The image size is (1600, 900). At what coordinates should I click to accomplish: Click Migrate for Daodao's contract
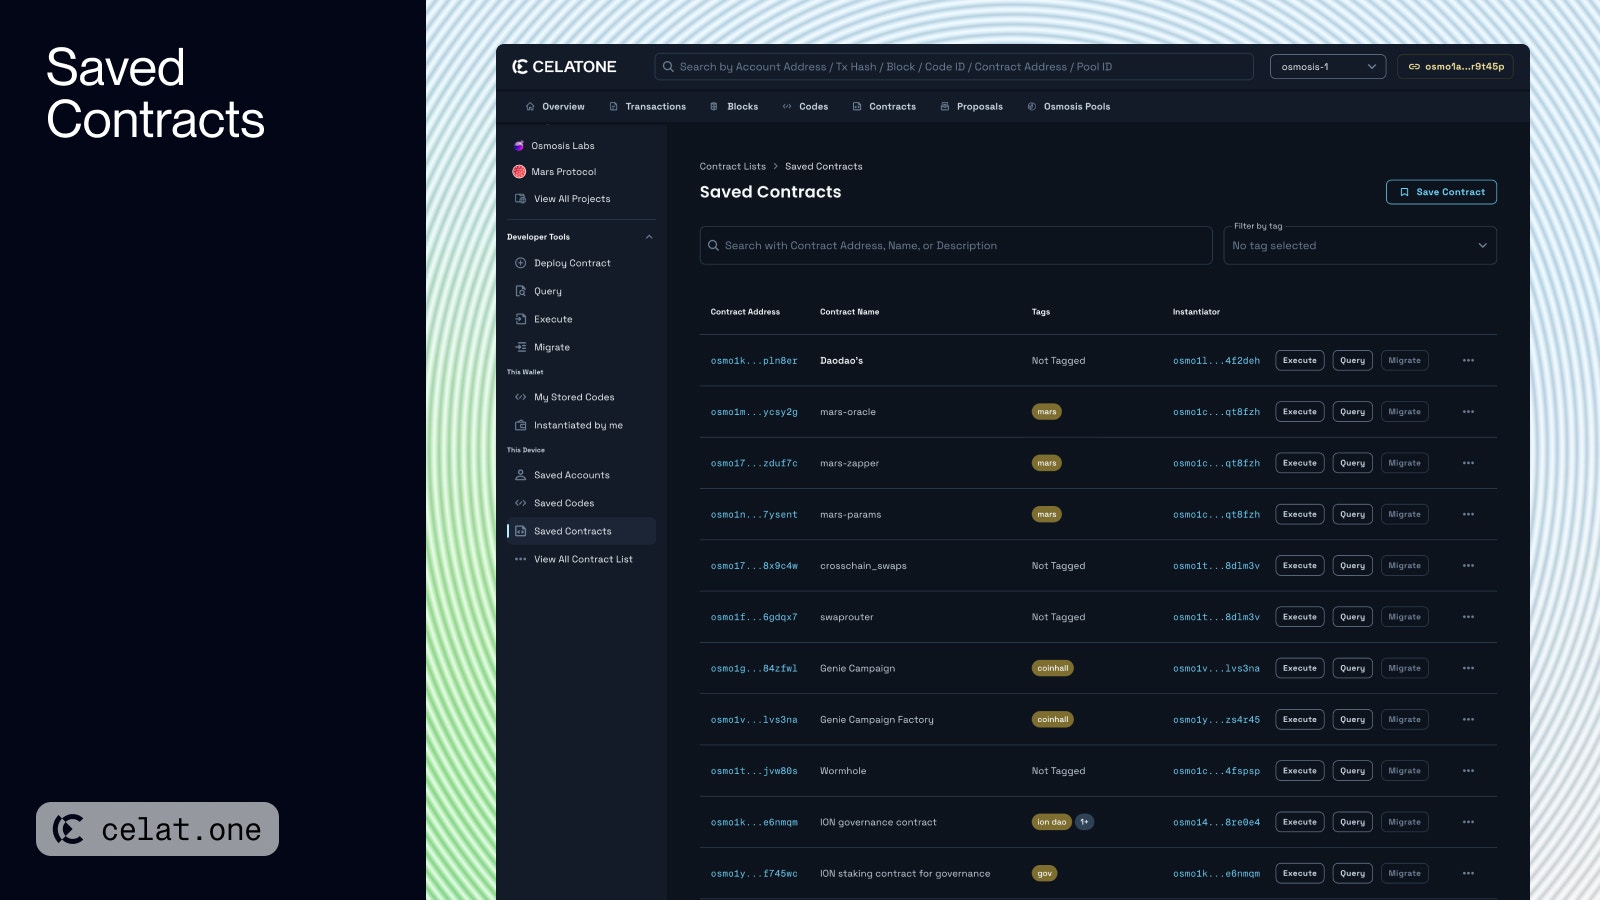coord(1405,360)
